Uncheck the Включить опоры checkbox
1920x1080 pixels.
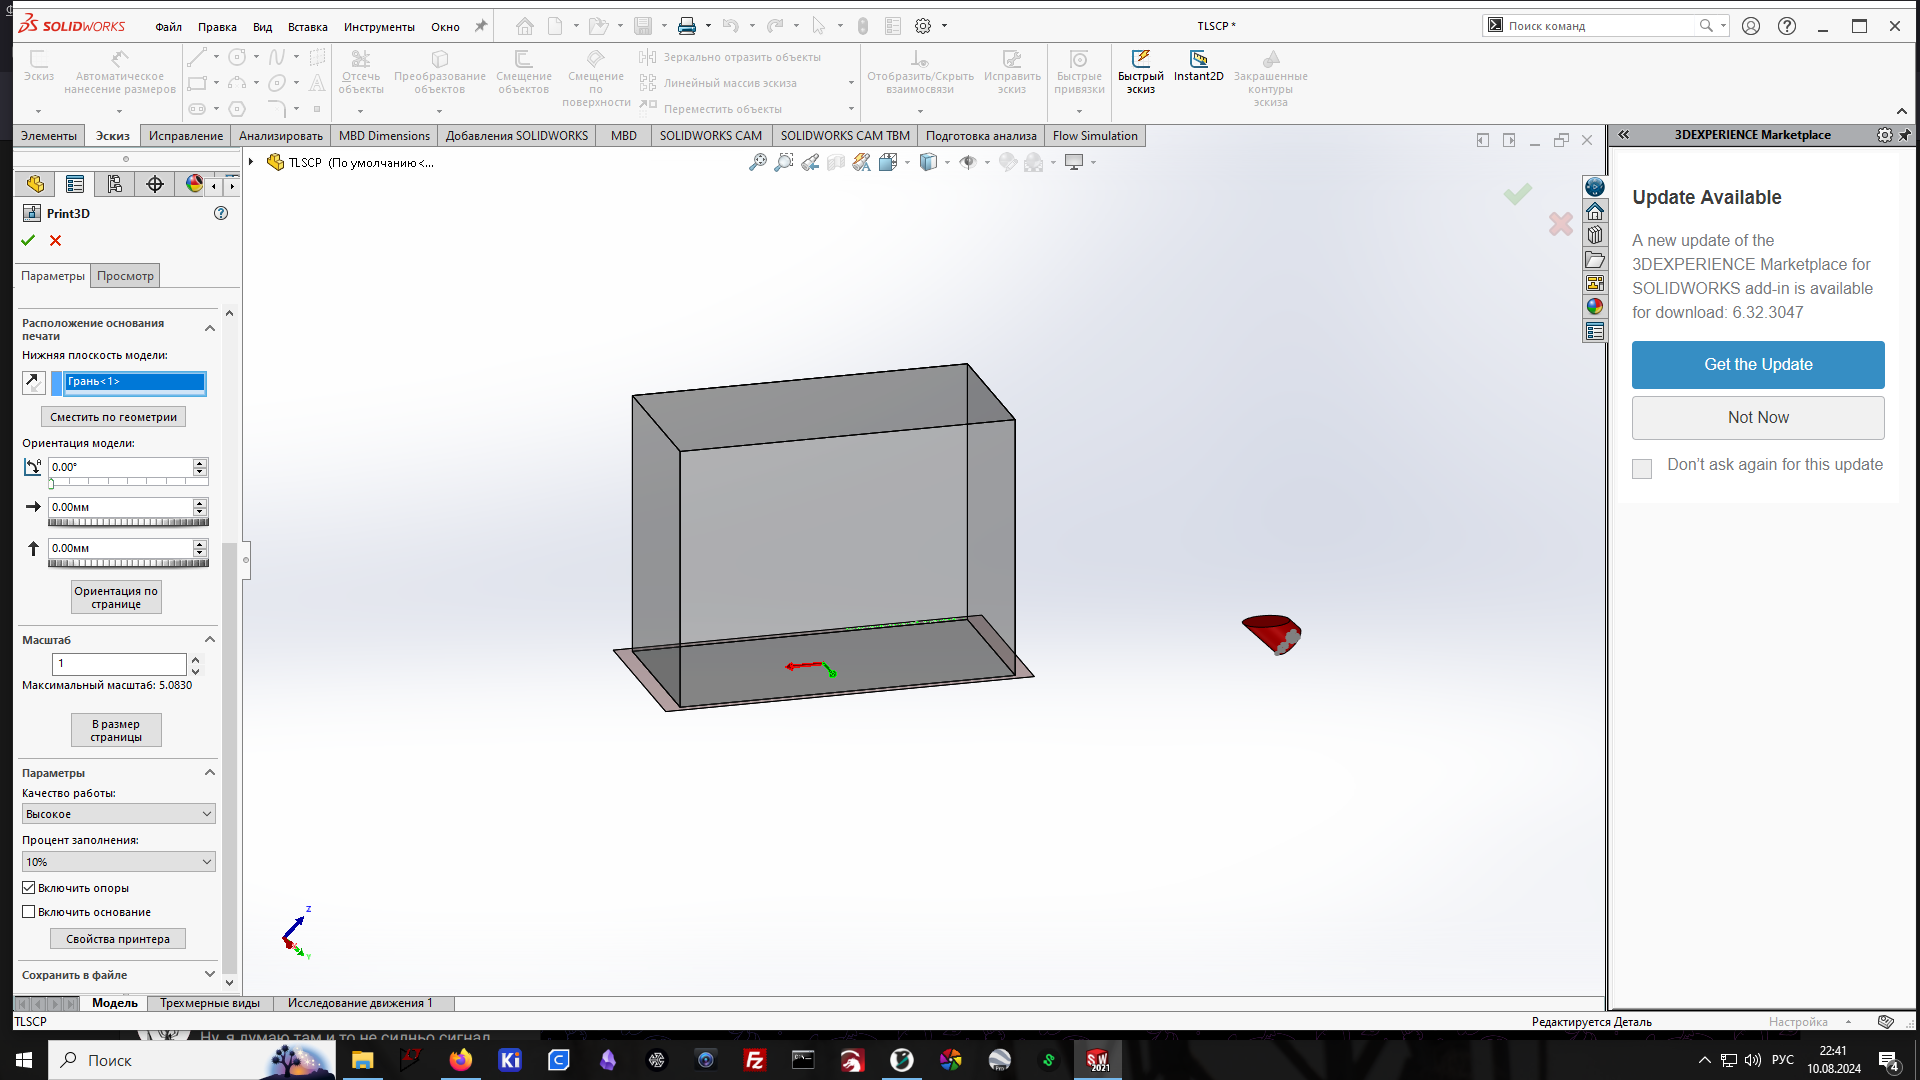(29, 888)
